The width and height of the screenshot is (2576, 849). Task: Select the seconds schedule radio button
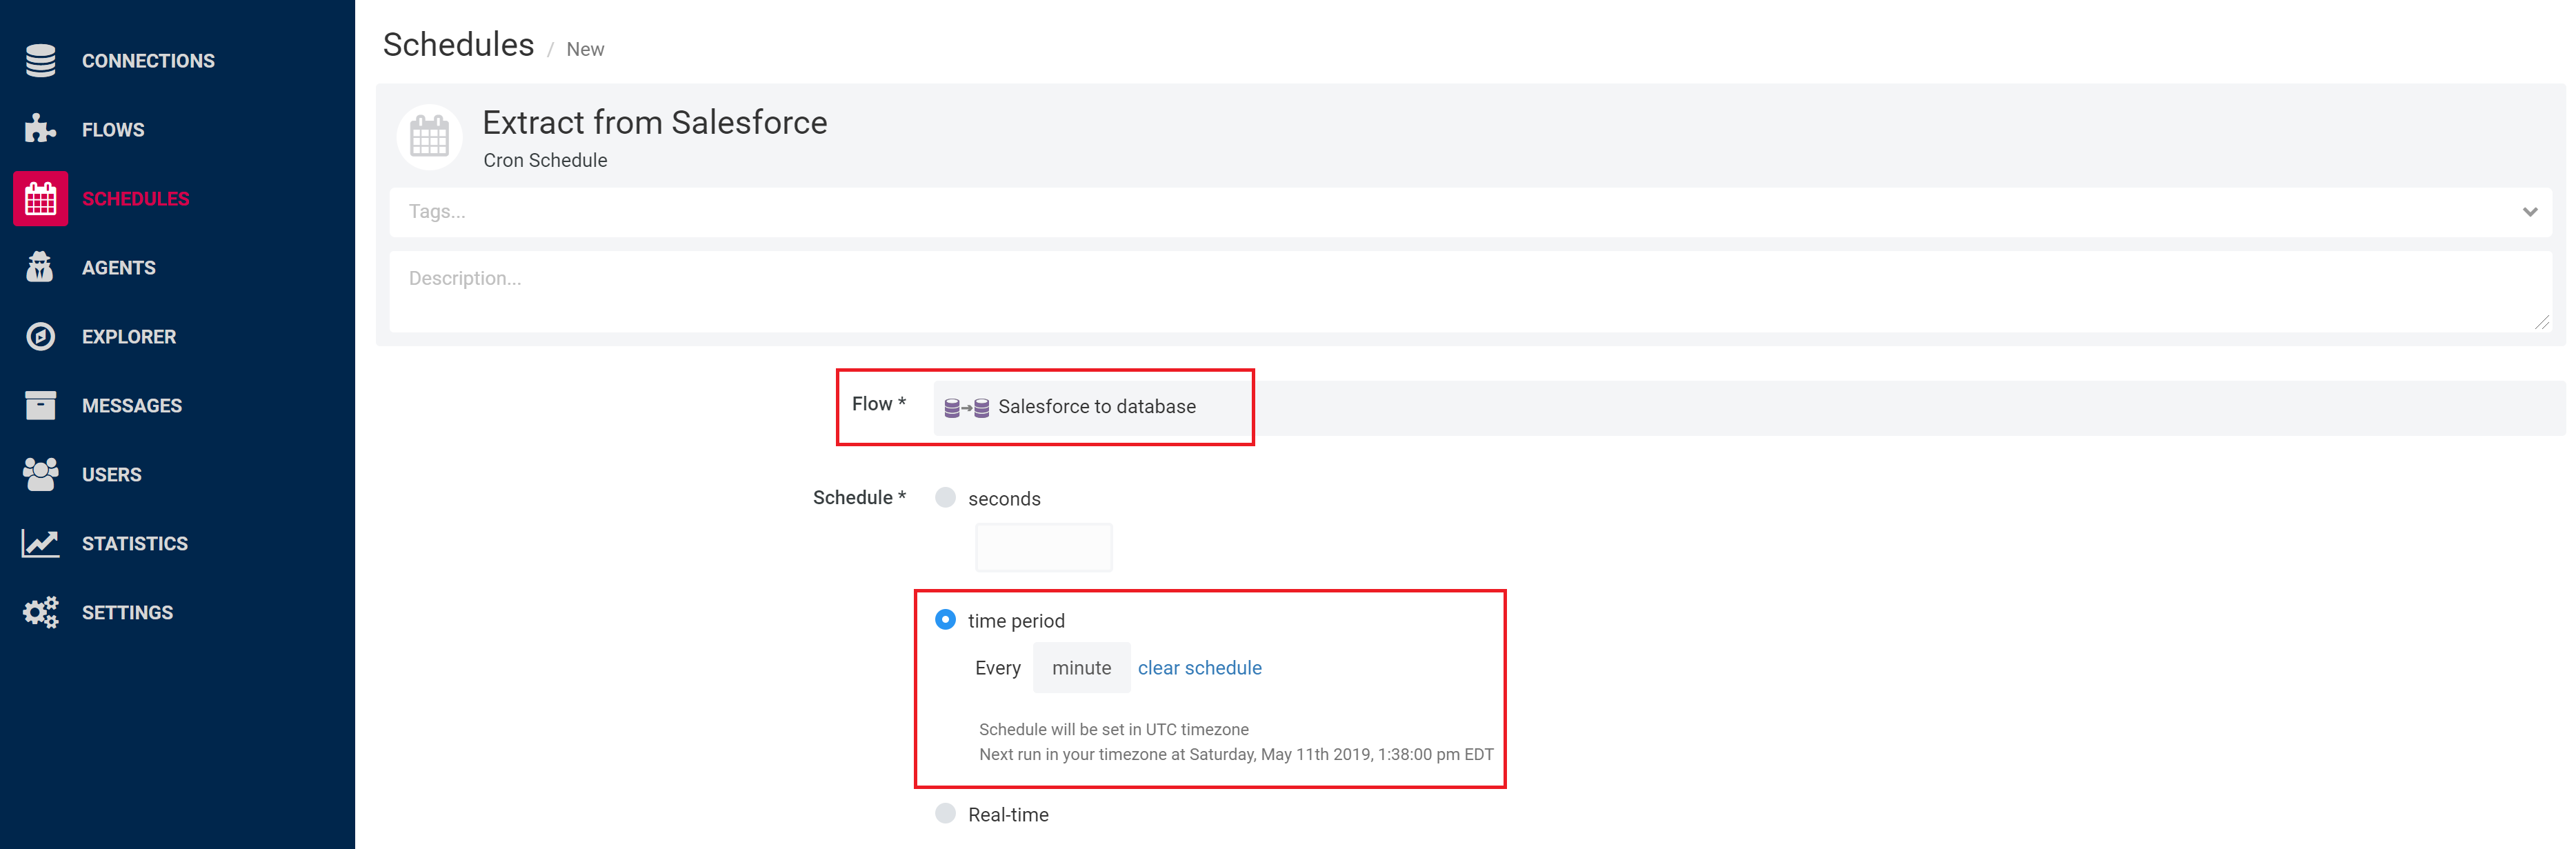pyautogui.click(x=945, y=497)
